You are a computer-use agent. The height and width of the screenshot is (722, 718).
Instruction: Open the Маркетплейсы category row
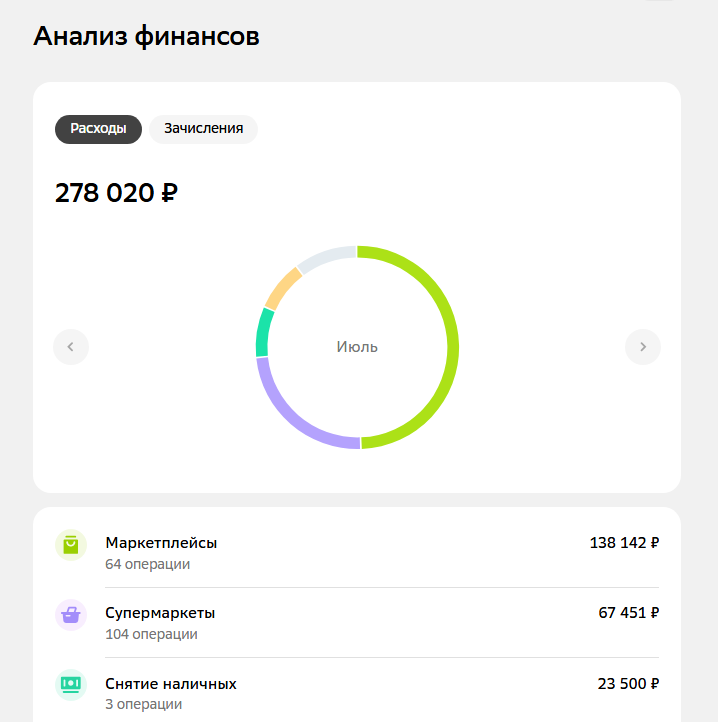tap(357, 553)
